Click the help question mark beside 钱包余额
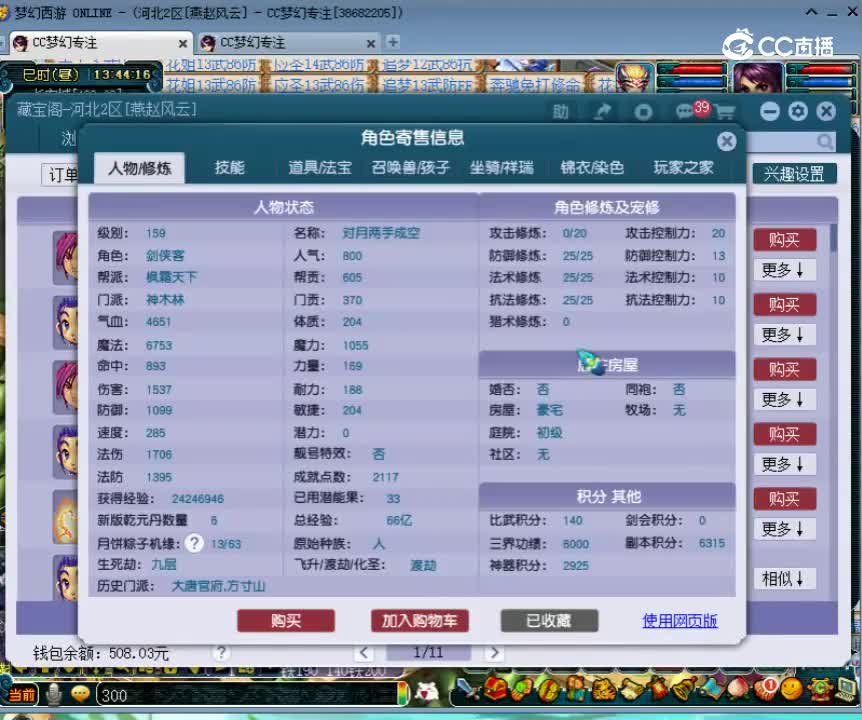Image resolution: width=862 pixels, height=720 pixels. click(220, 652)
